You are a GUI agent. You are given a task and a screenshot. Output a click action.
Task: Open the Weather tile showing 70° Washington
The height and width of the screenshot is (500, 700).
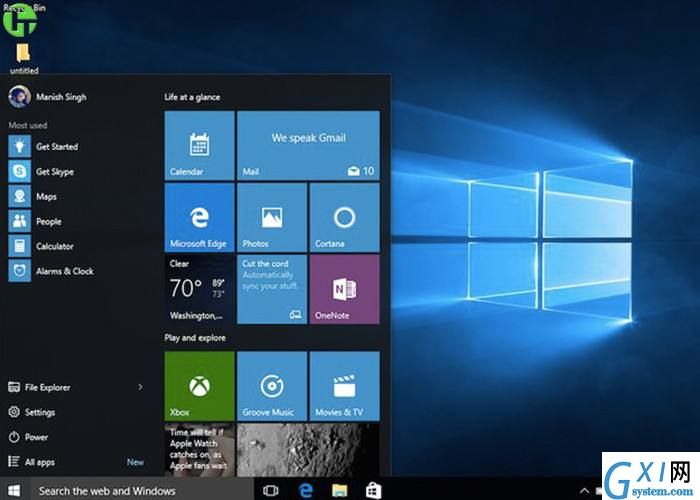point(200,289)
